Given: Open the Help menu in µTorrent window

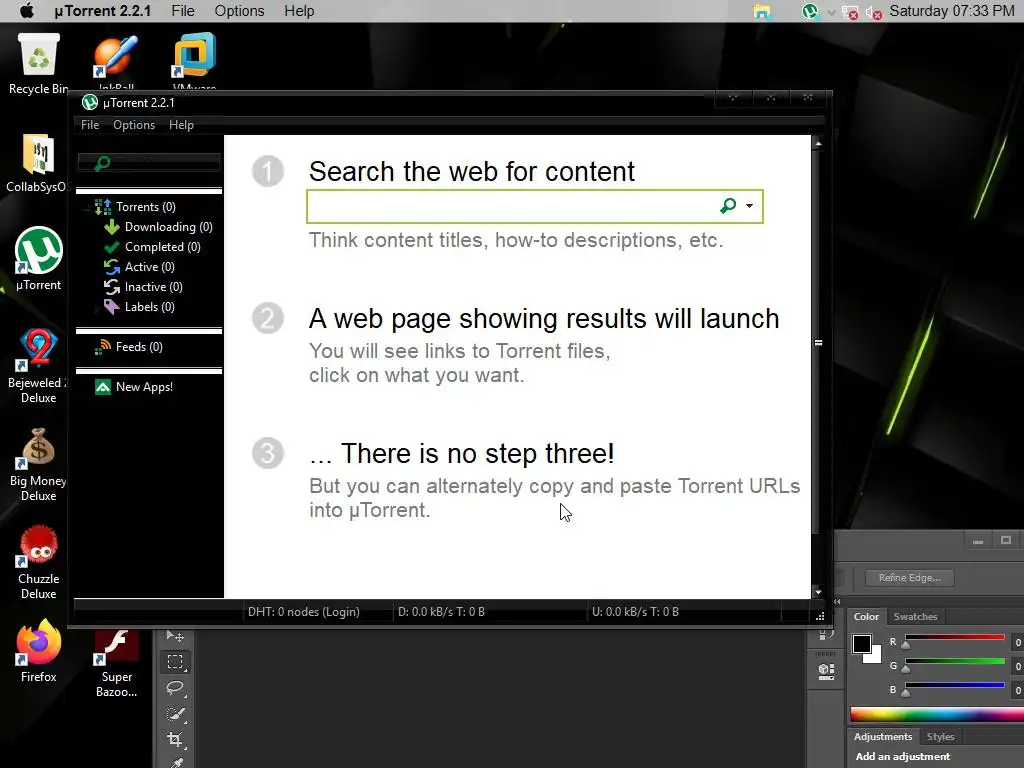Looking at the screenshot, I should [x=181, y=125].
